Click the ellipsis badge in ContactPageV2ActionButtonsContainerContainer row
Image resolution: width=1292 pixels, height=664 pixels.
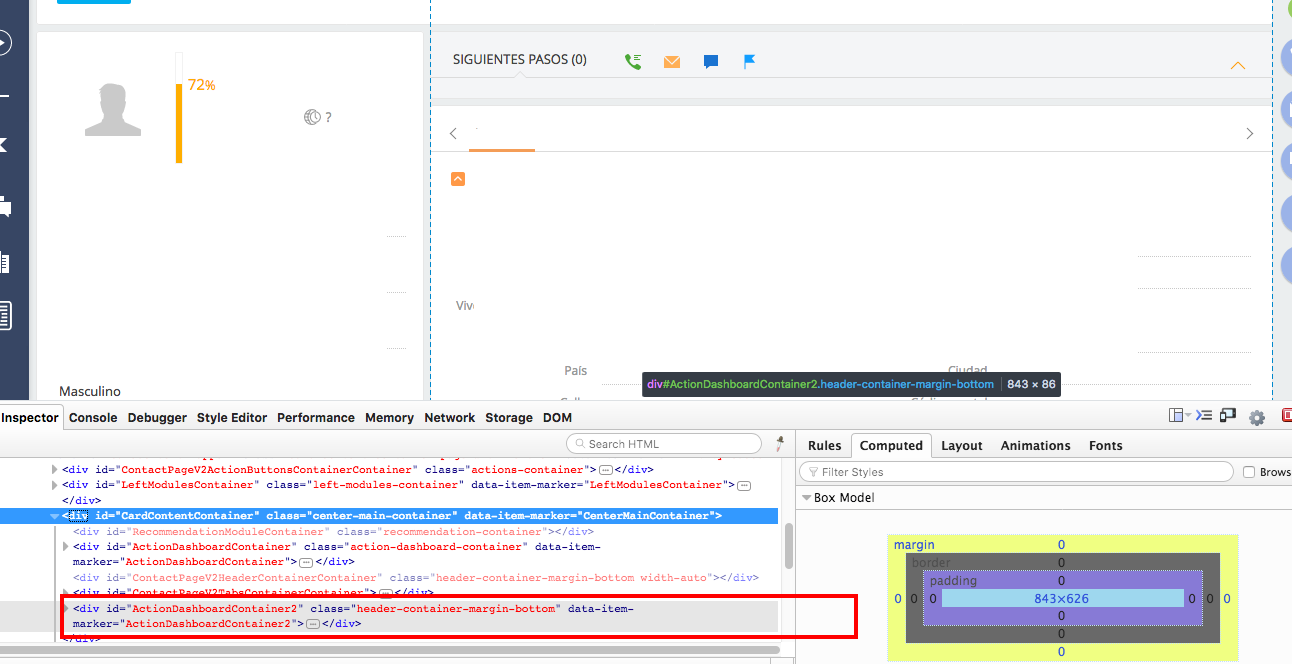606,469
